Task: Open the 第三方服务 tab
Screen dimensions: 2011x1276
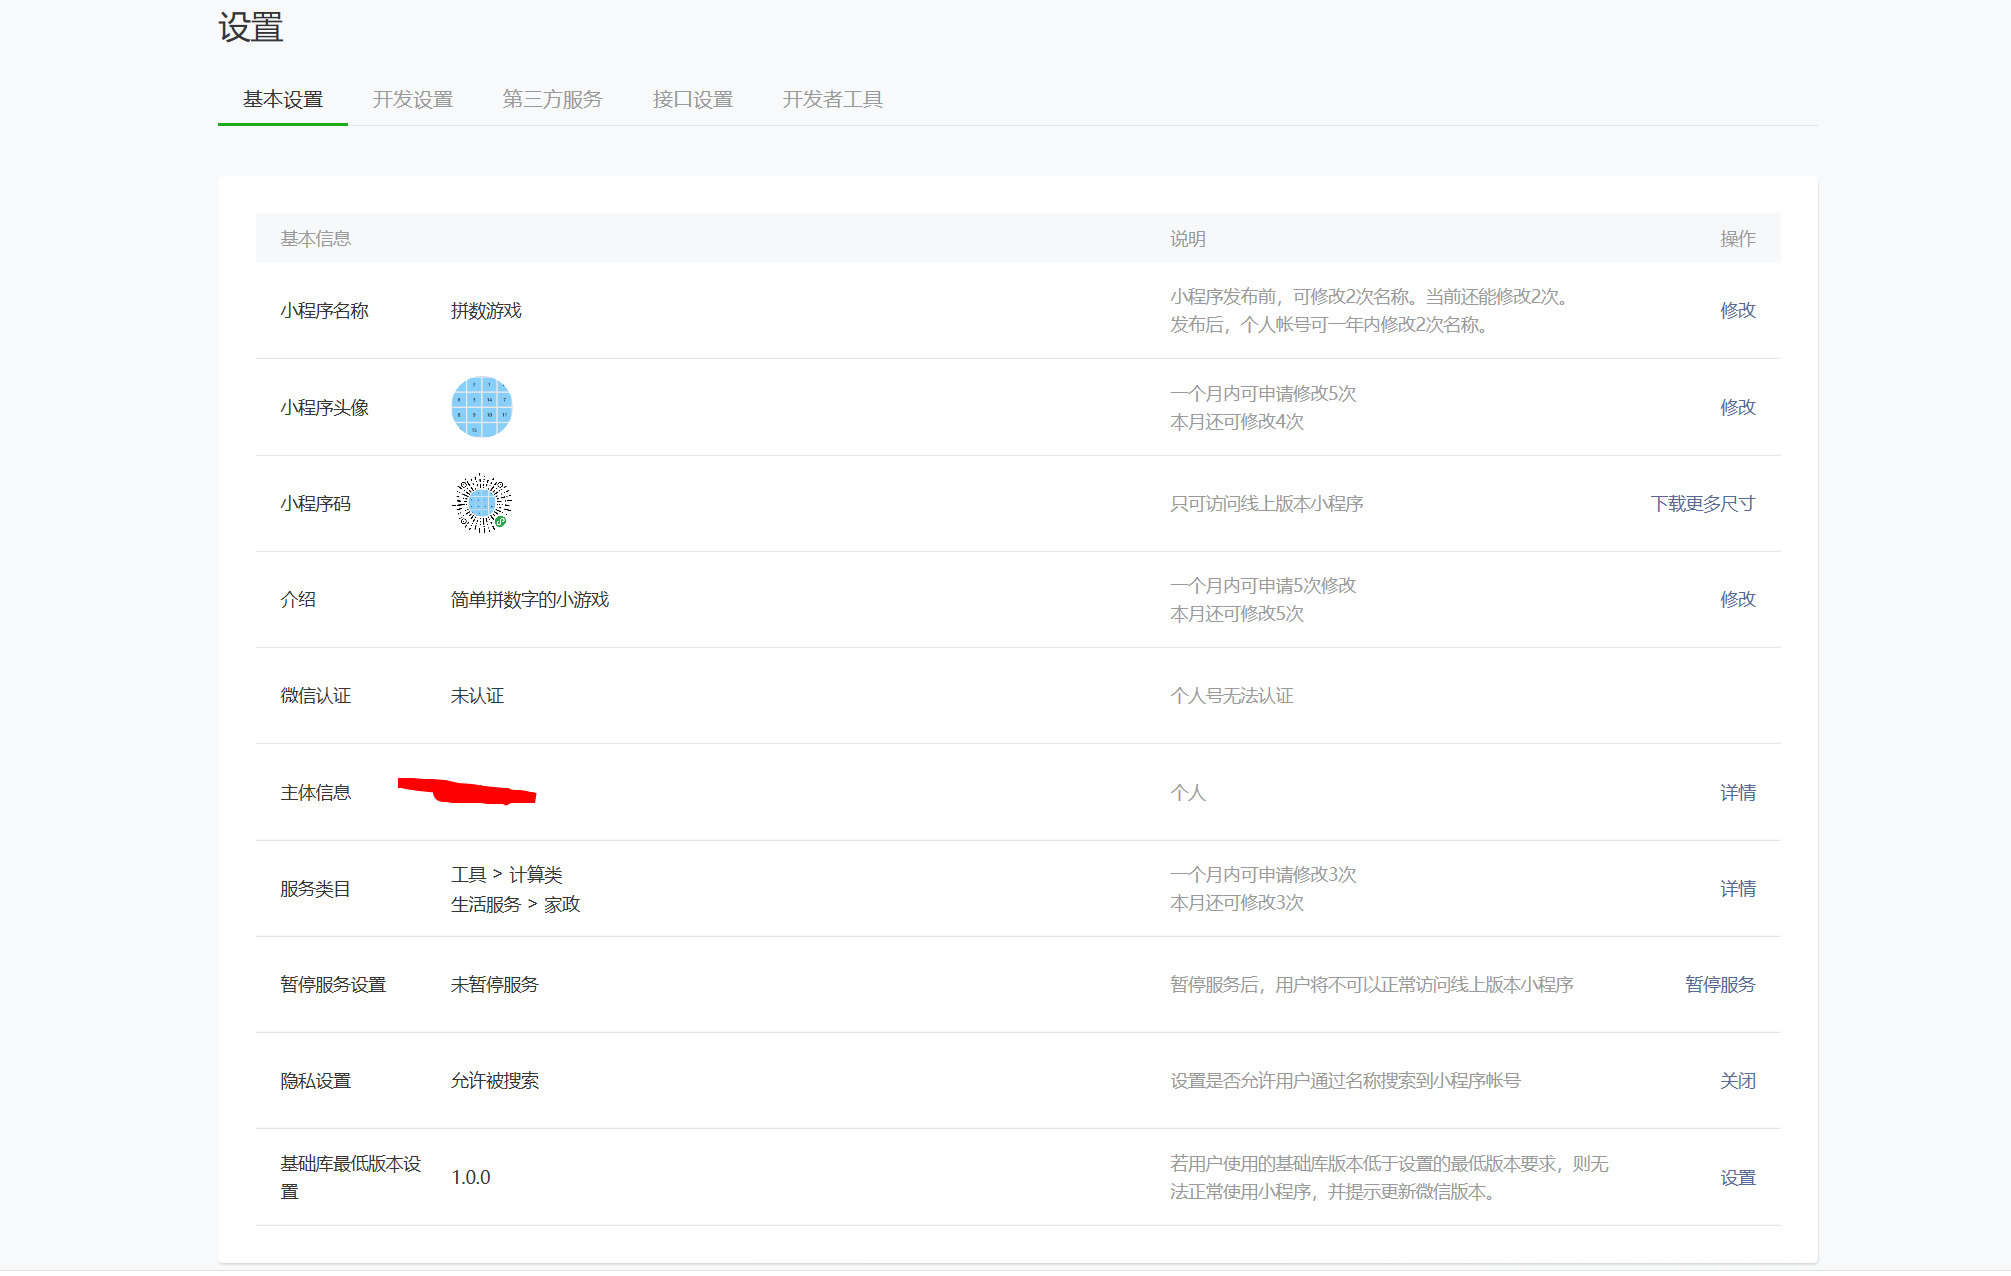Action: click(552, 99)
